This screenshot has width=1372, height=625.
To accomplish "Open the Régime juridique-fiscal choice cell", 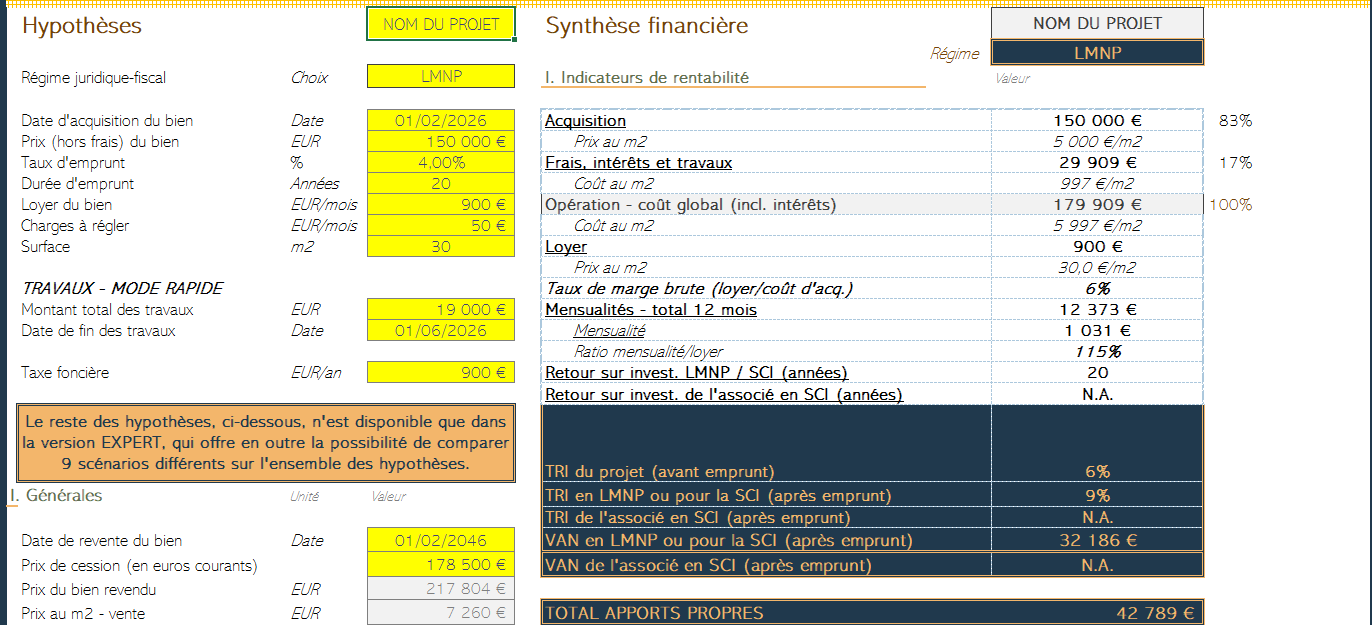I will [x=441, y=77].
